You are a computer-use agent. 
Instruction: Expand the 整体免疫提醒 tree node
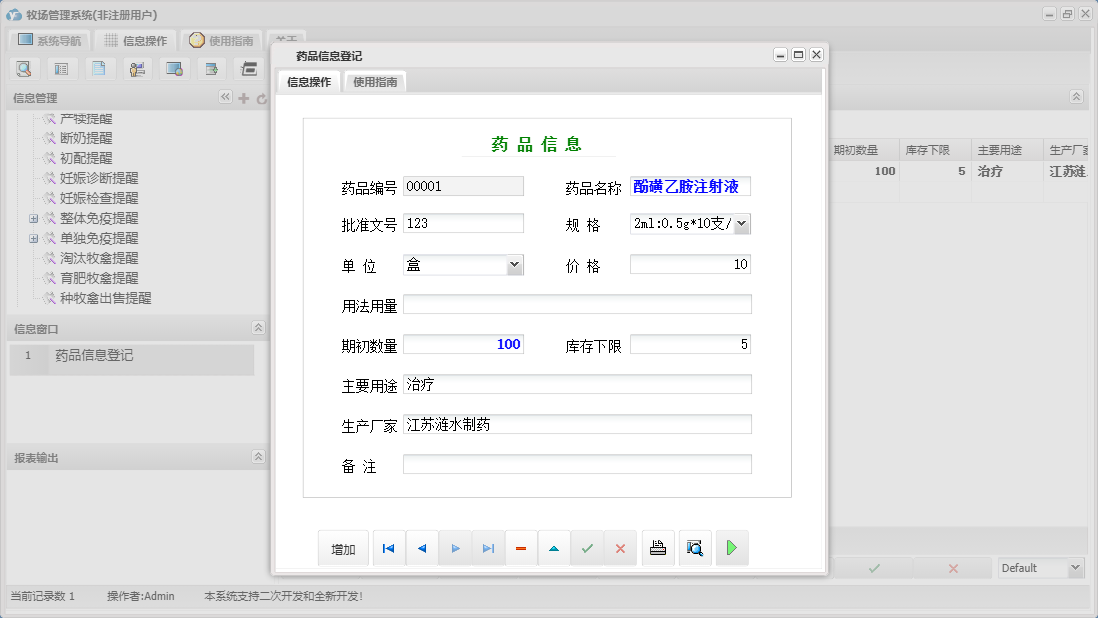(33, 218)
